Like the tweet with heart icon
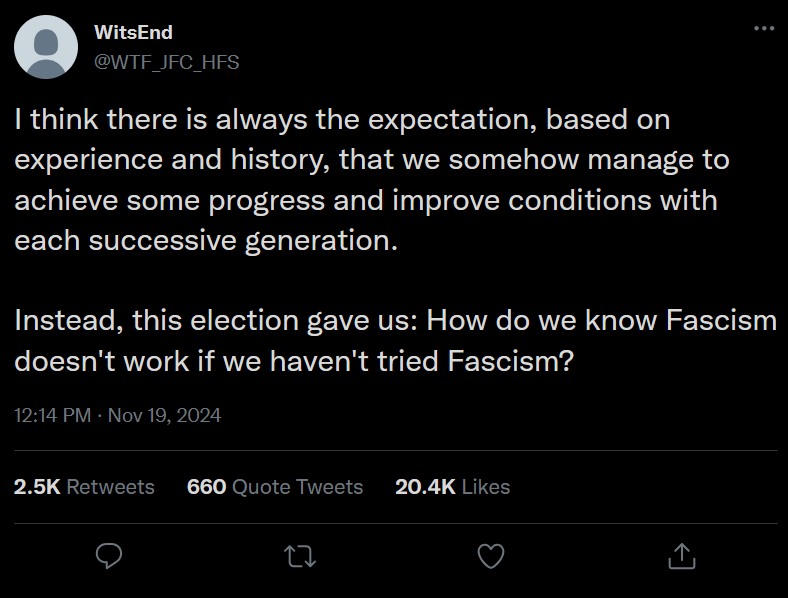This screenshot has height=598, width=788. [490, 556]
